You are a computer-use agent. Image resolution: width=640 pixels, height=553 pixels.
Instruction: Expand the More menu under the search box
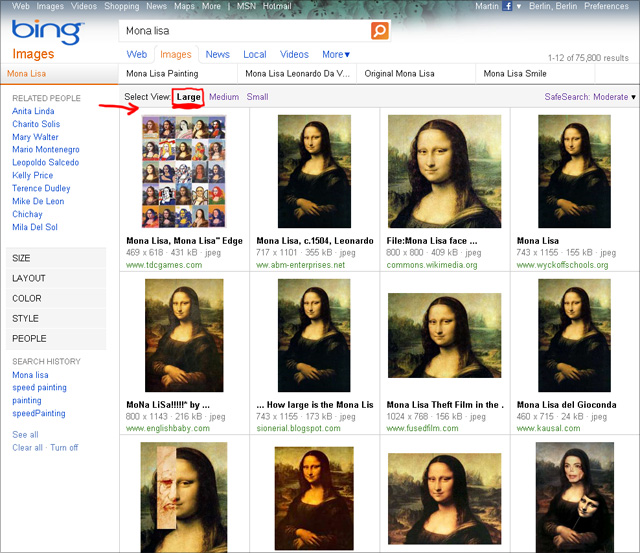click(x=336, y=54)
